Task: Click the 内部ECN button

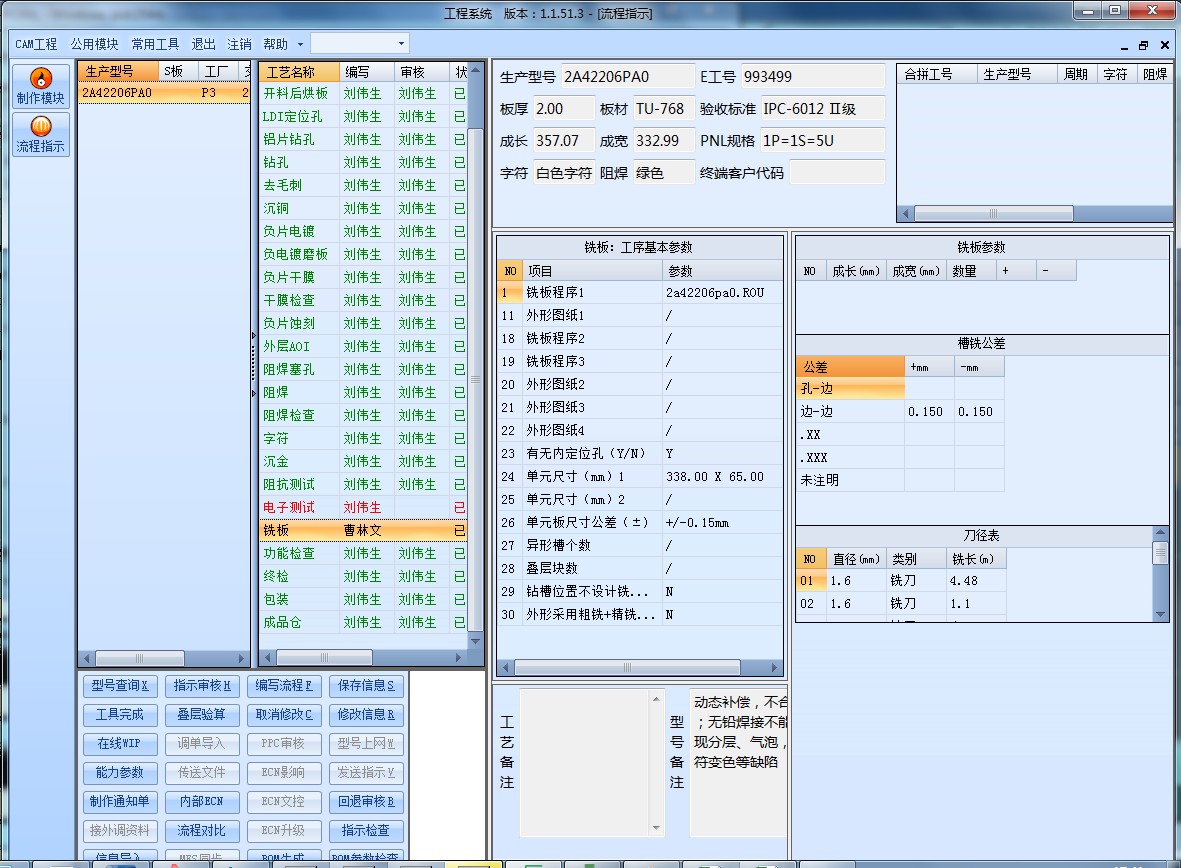Action: 202,802
